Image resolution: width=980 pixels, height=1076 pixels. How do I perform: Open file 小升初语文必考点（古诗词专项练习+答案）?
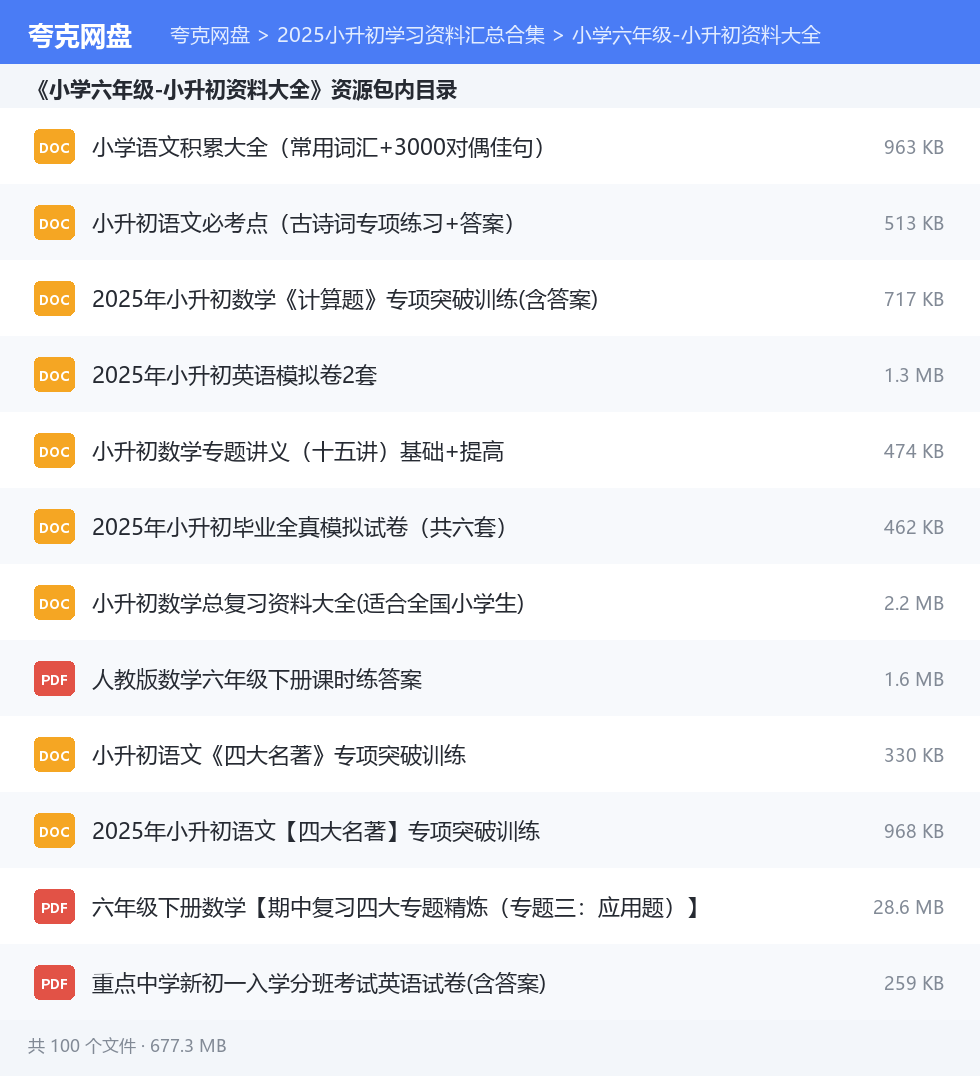click(x=303, y=223)
